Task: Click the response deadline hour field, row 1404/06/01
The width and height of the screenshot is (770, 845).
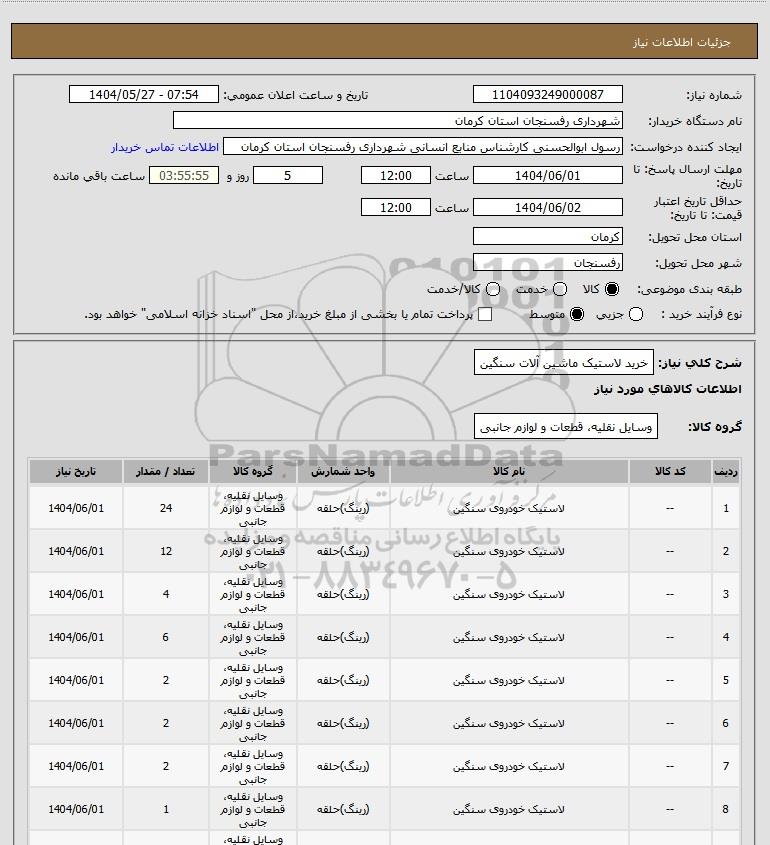Action: coord(396,176)
